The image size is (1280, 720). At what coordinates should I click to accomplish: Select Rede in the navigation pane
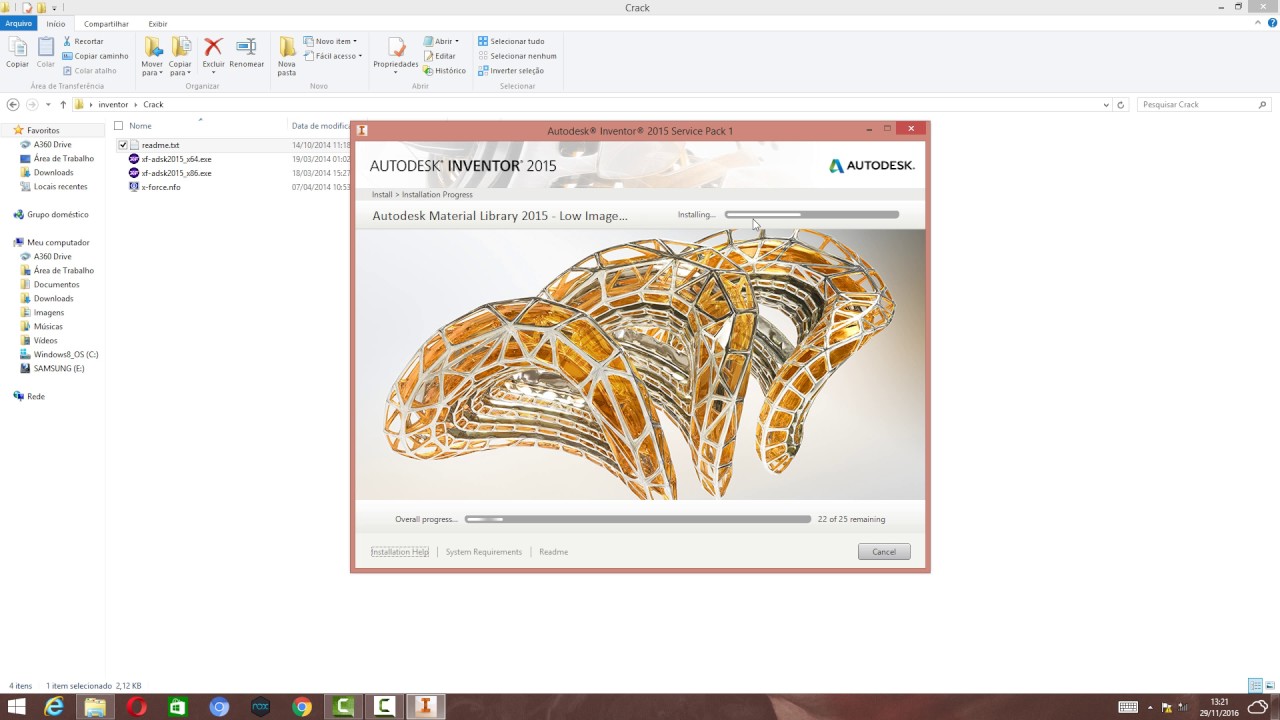35,397
